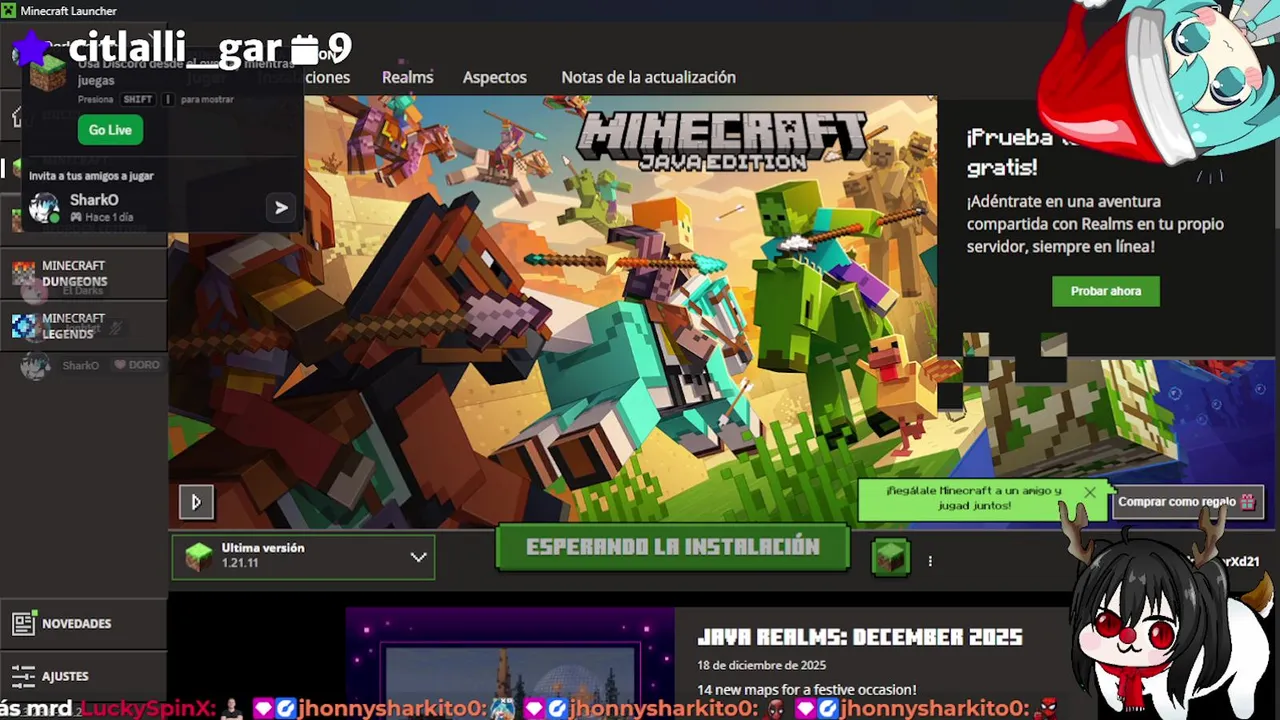This screenshot has height=720, width=1280.
Task: Click "14 new maps for a festive occasion!" text
Action: point(806,689)
